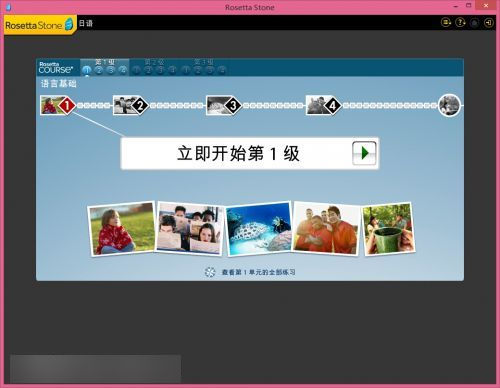This screenshot has width=500, height=388.
Task: Click the dimmed circular icon in top bar
Action: click(474, 23)
